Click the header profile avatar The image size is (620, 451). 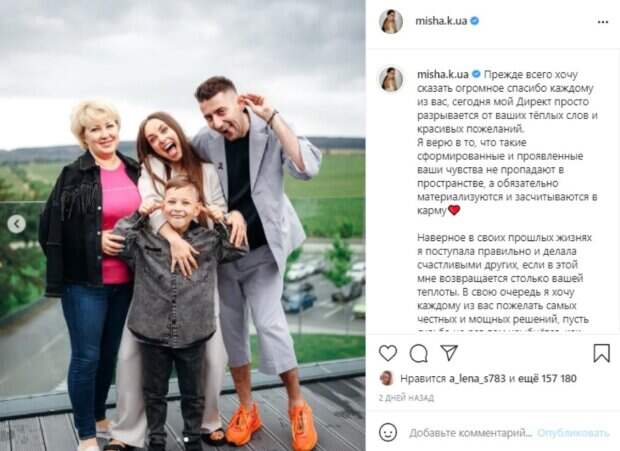(x=391, y=21)
